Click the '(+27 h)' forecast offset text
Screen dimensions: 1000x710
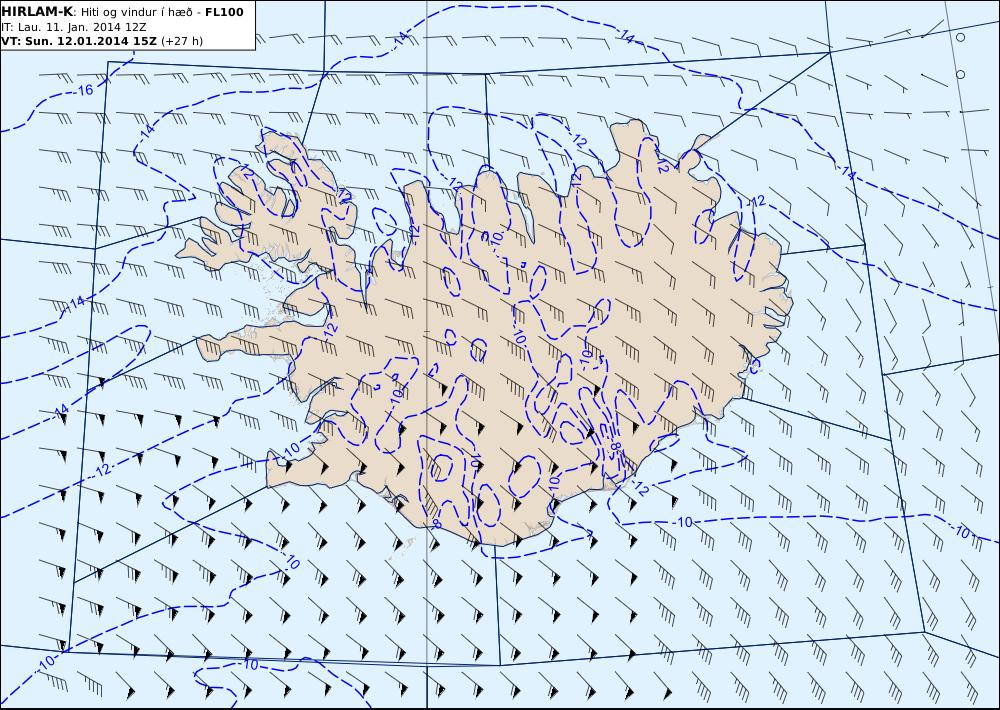(x=182, y=41)
